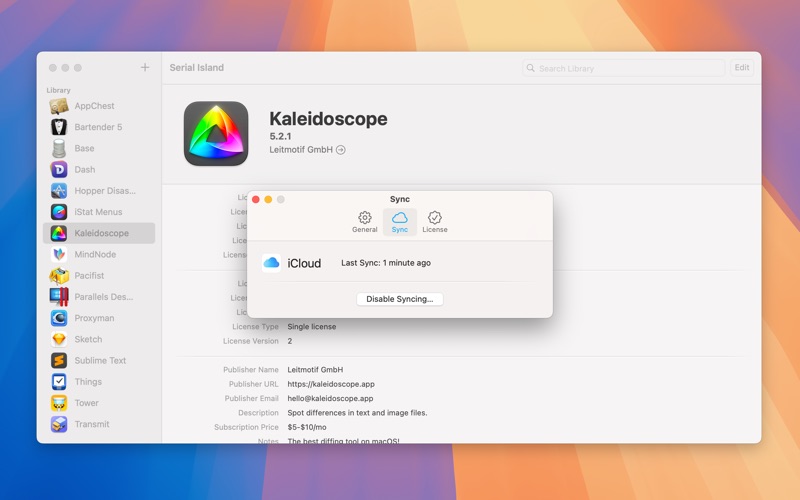This screenshot has width=800, height=500.
Task: Click the hello@kaleidoscope.app email address
Action: (x=330, y=398)
